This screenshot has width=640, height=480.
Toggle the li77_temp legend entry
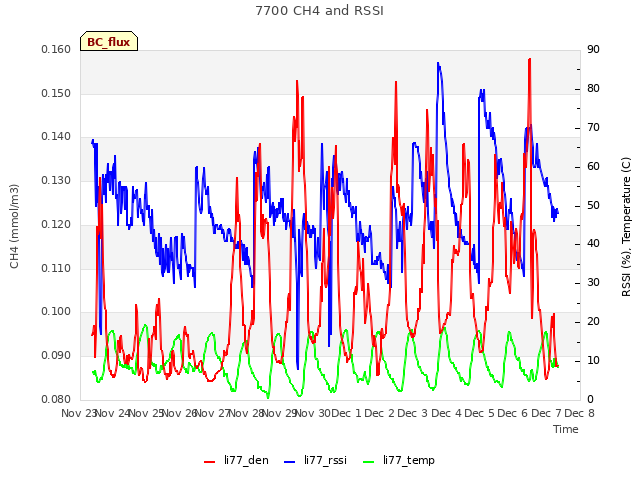pos(399,460)
